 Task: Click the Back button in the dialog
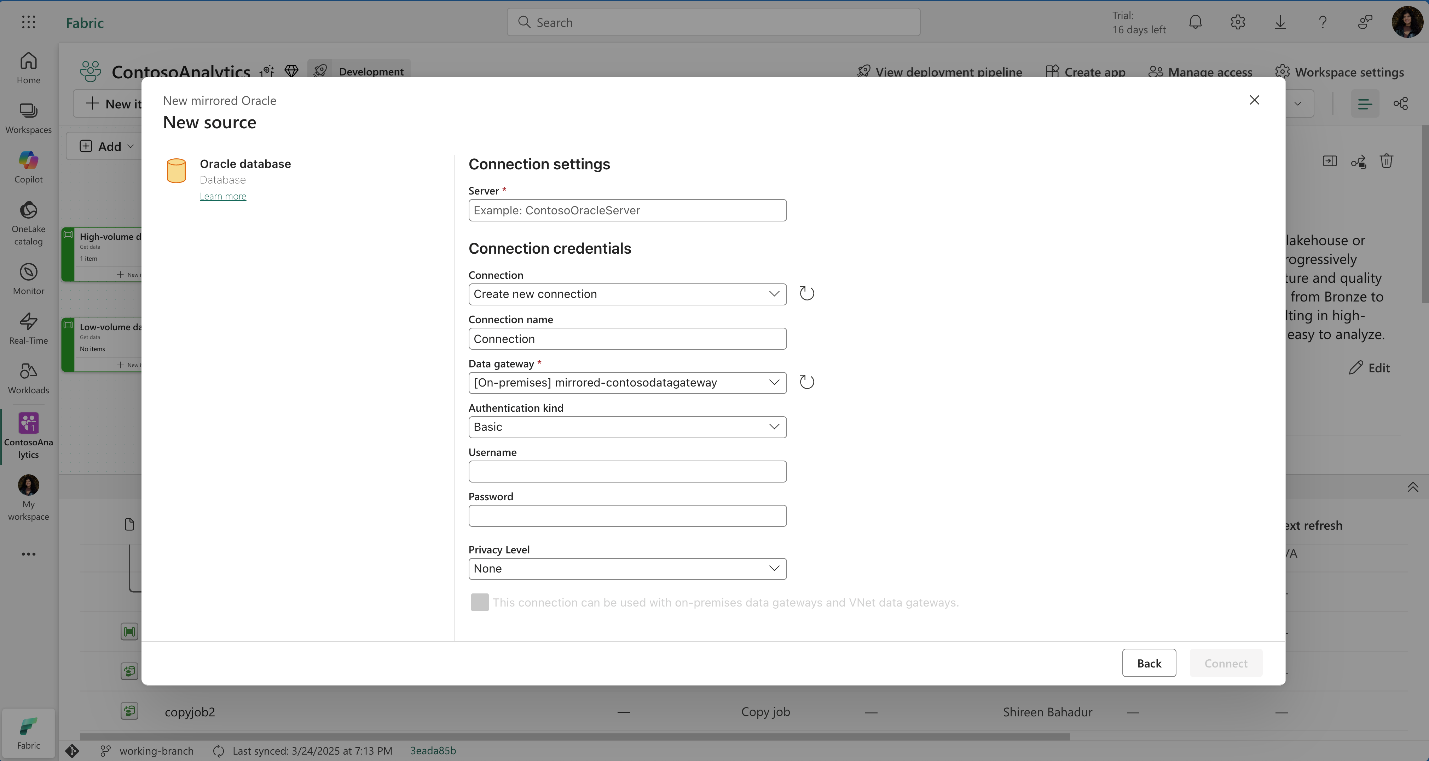[1148, 662]
